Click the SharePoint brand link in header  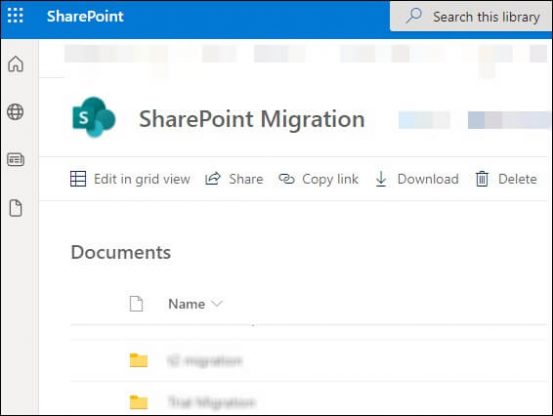coord(85,16)
